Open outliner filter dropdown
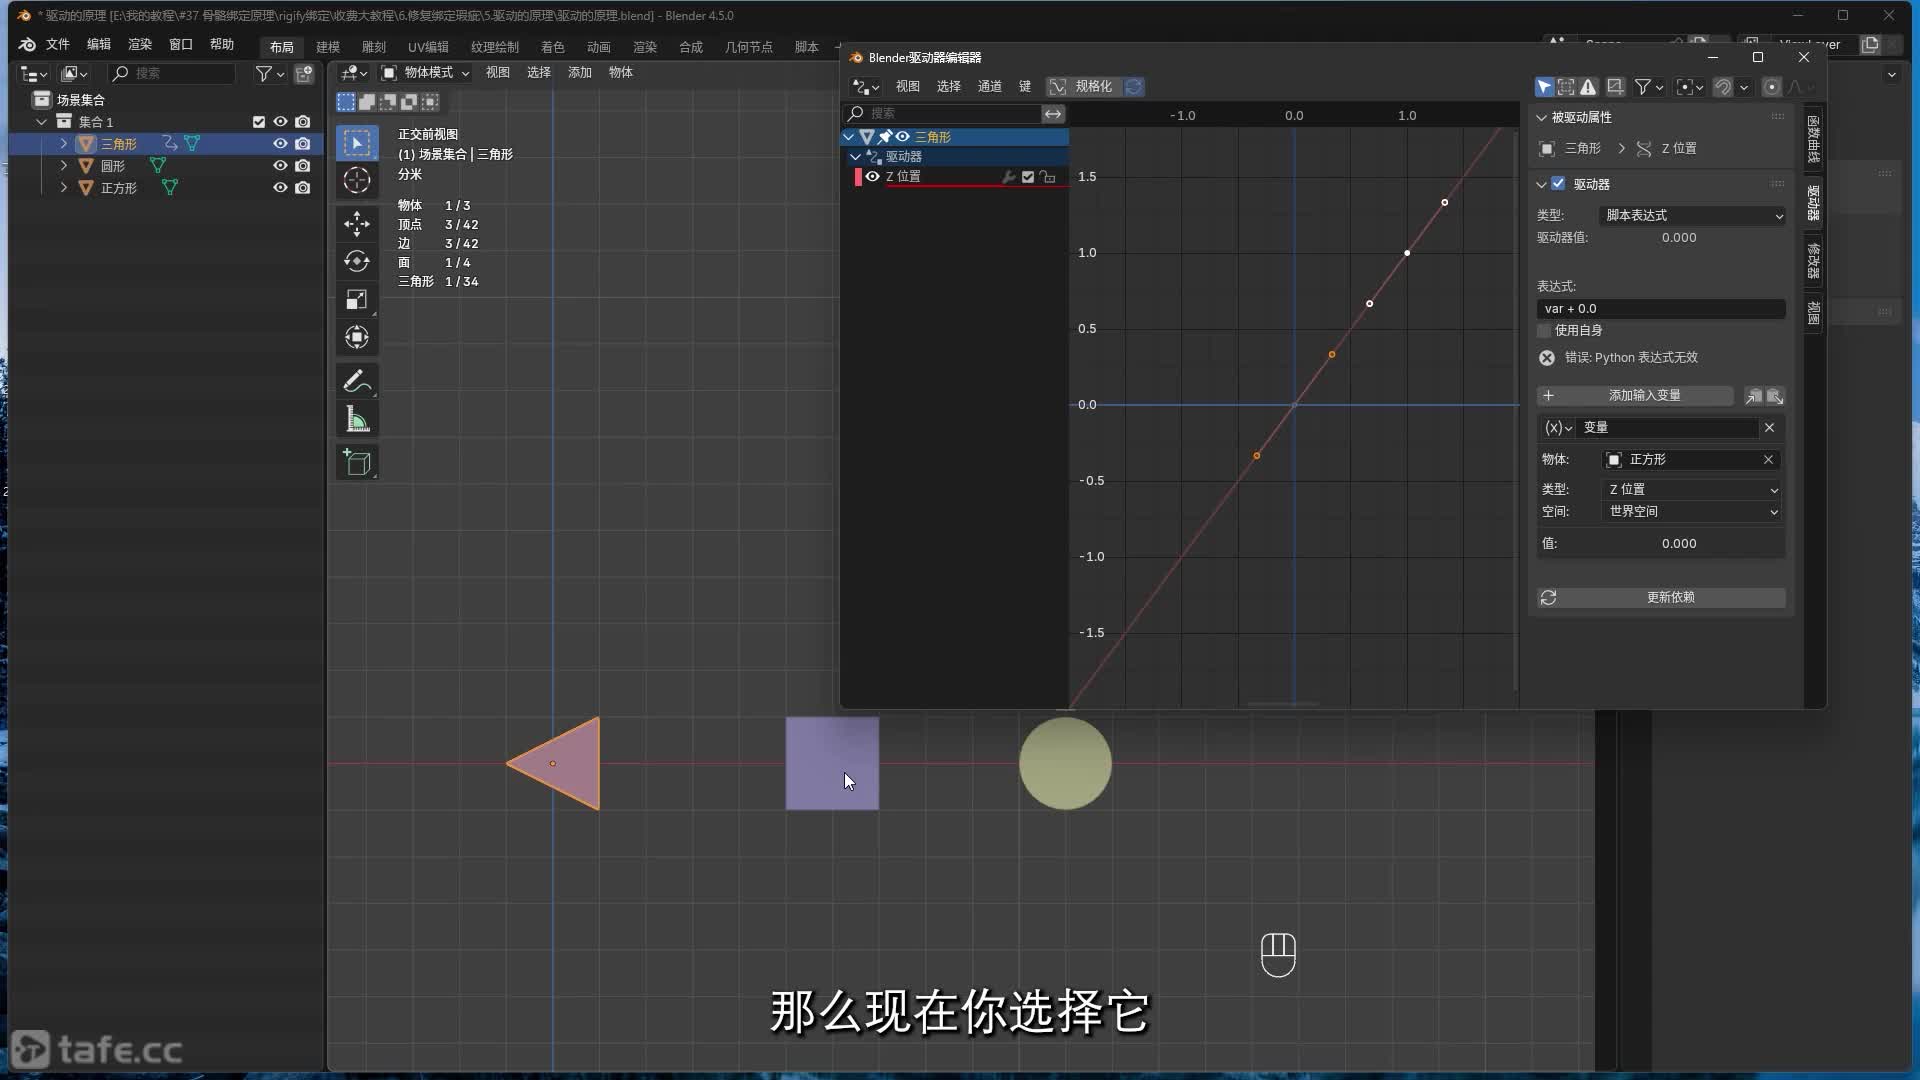Viewport: 1920px width, 1080px height. click(270, 73)
